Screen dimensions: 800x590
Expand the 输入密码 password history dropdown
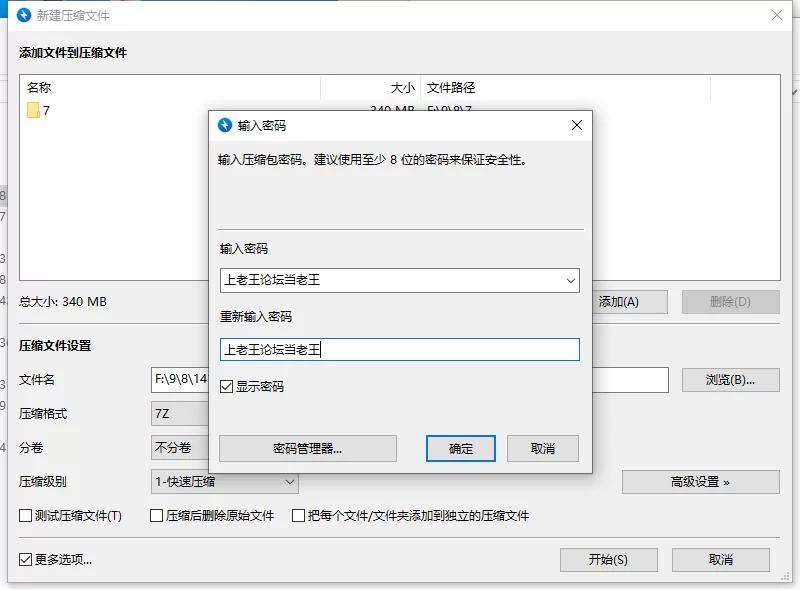(x=570, y=281)
